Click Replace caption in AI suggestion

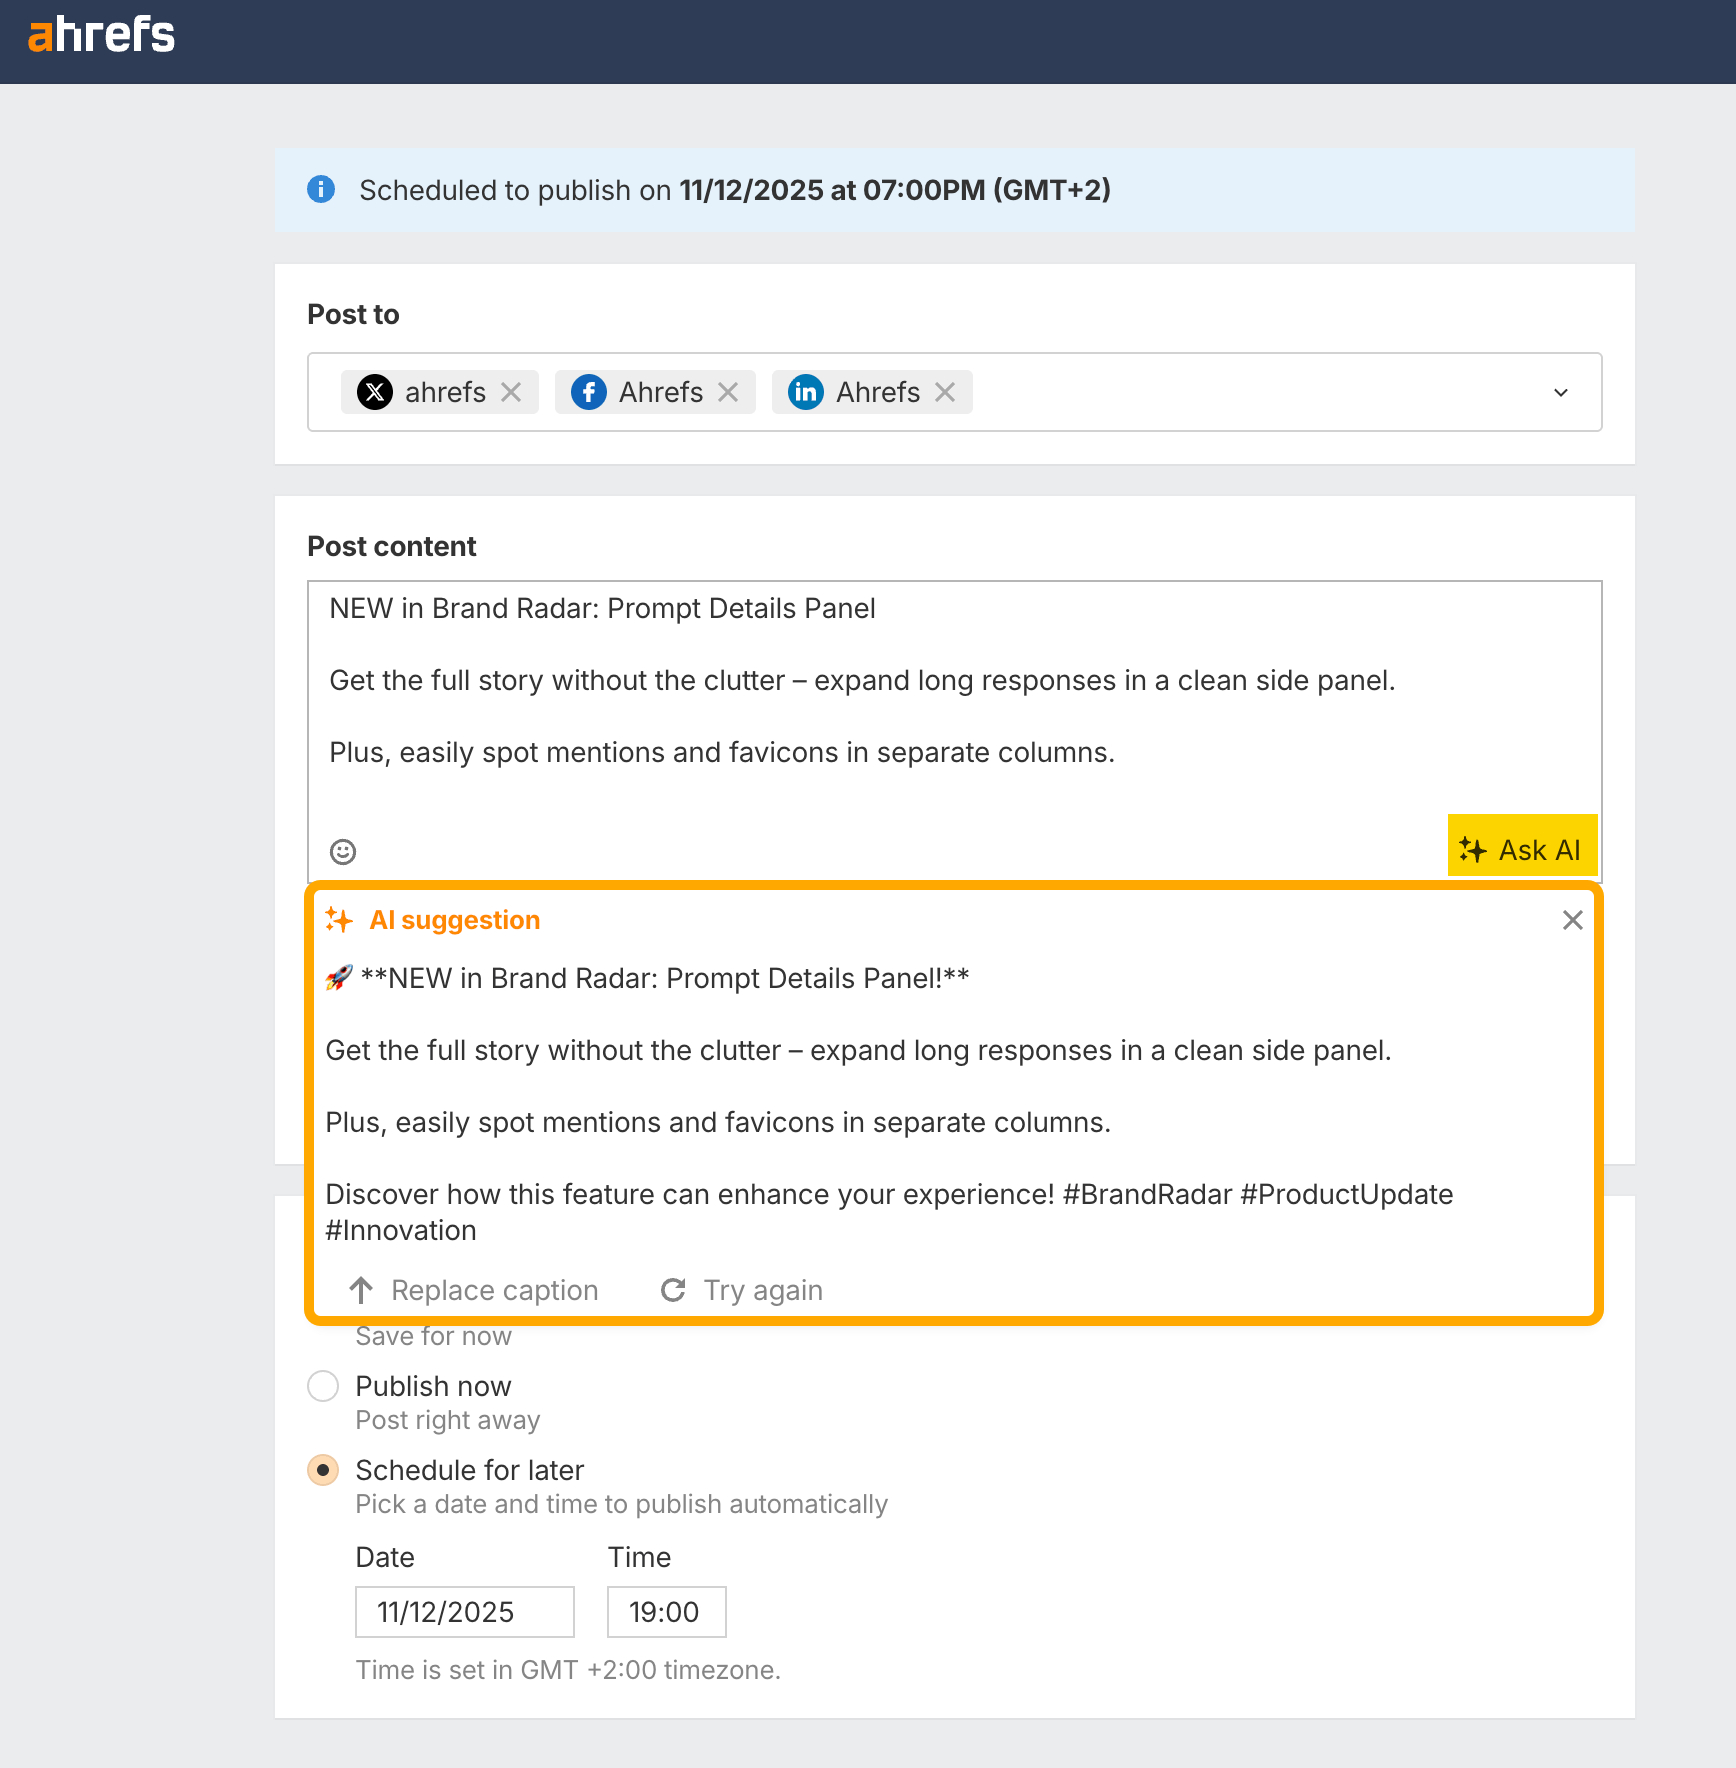point(473,1290)
